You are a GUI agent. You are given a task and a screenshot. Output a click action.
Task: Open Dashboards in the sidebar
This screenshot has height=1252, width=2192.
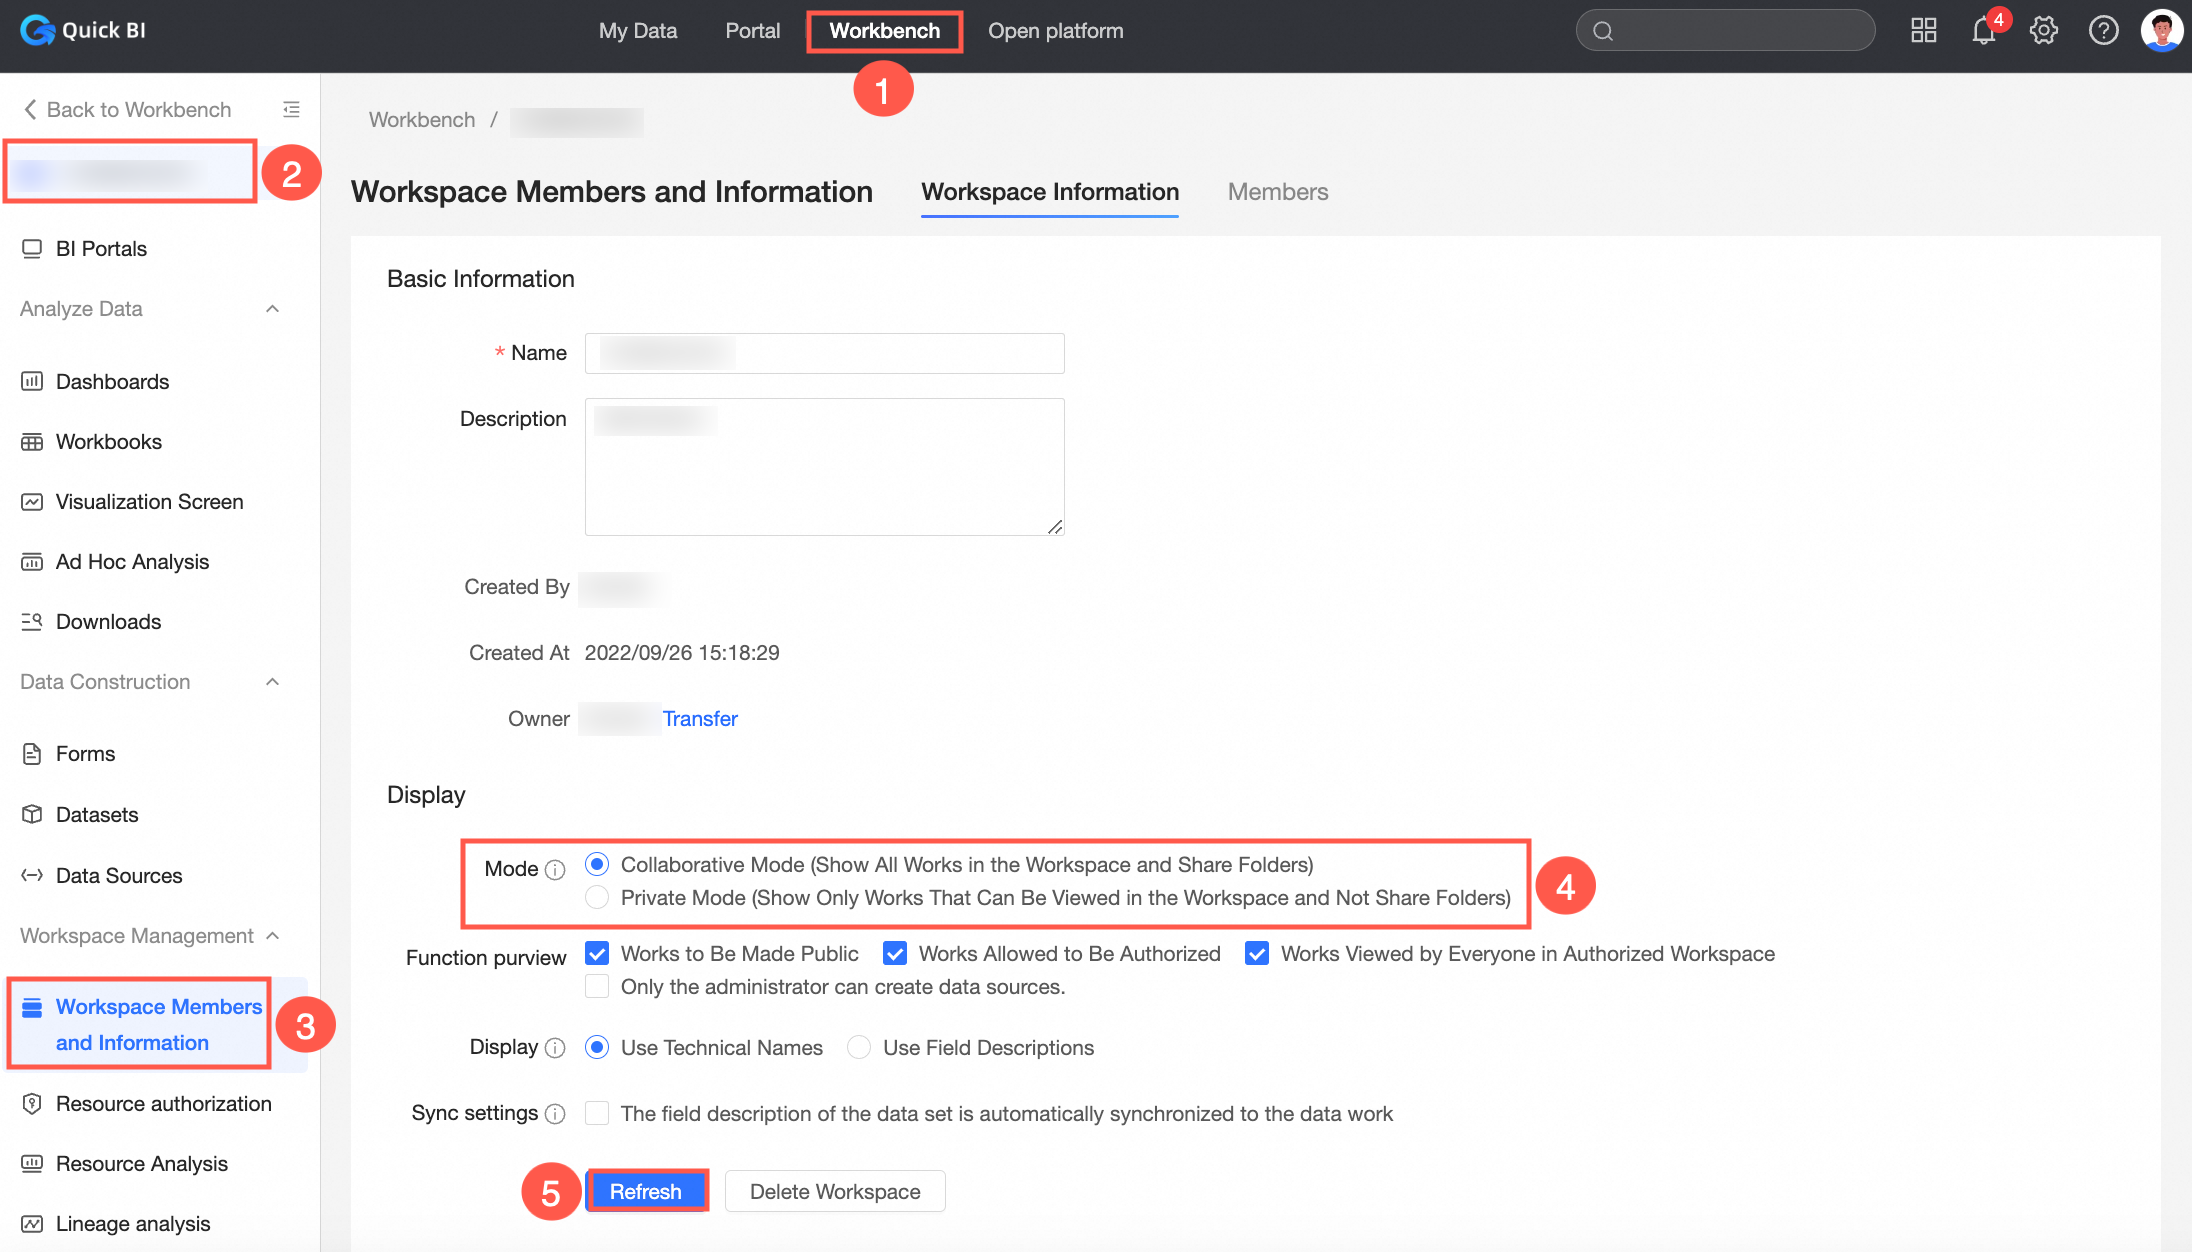point(112,381)
